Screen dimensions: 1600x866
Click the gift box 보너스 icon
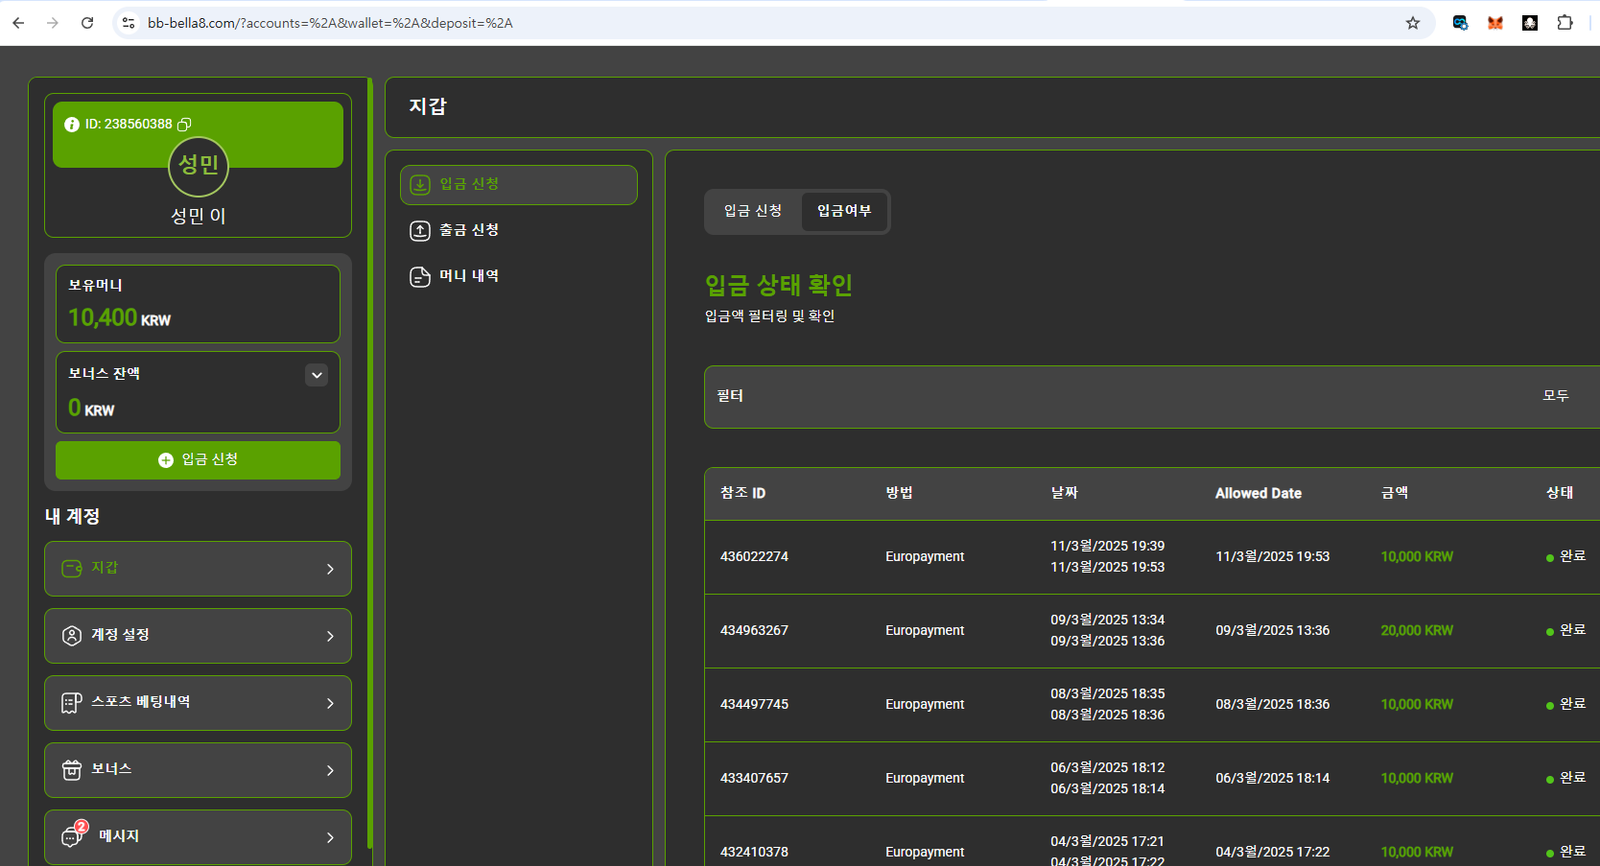72,770
